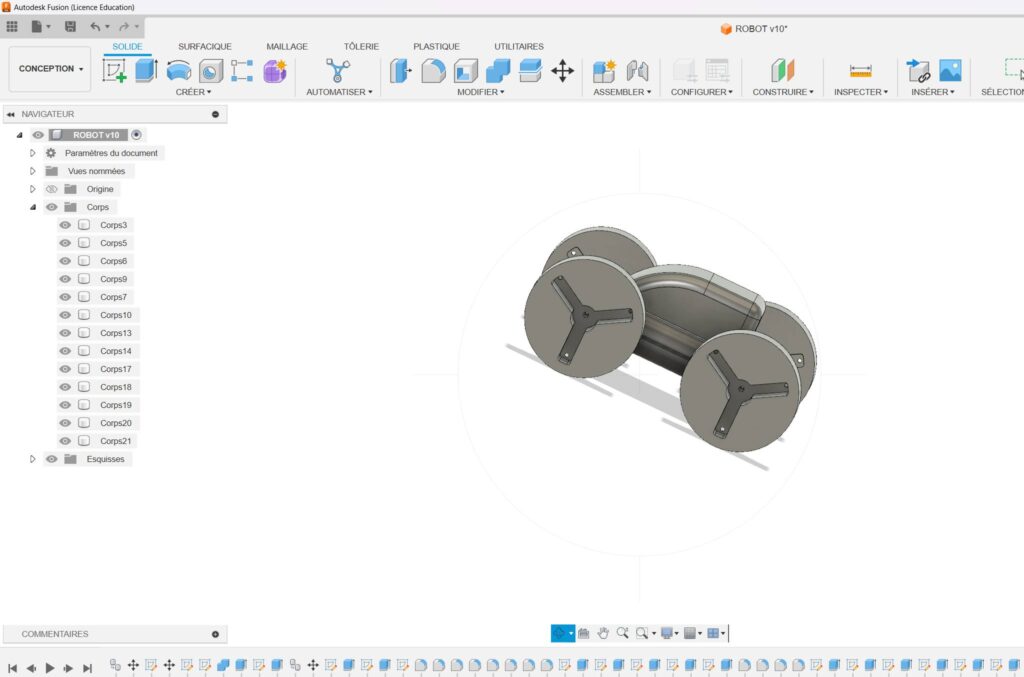
Task: Toggle visibility of Corps9
Action: point(65,279)
